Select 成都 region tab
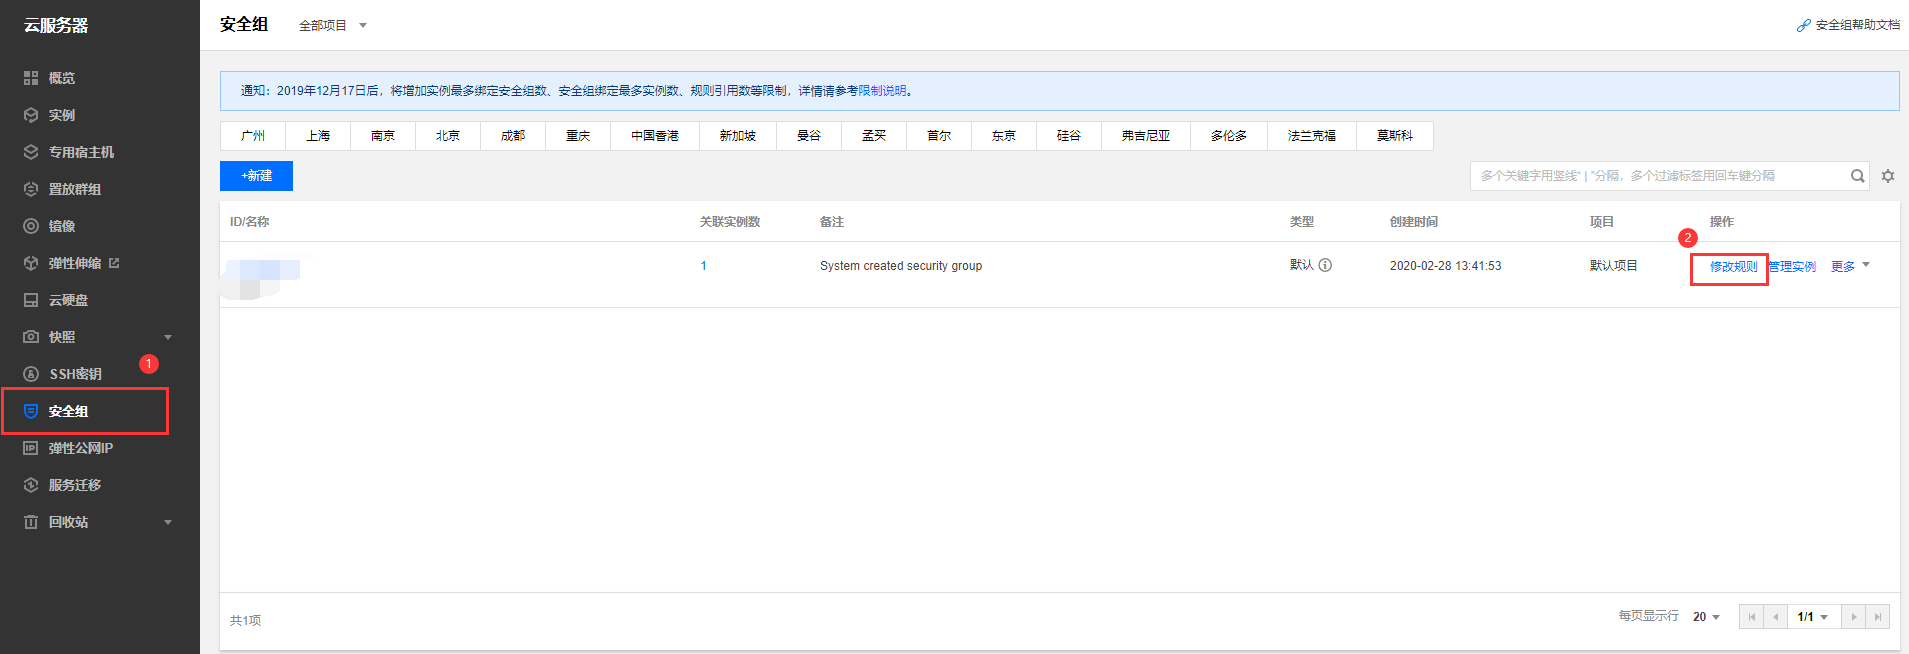 [513, 136]
